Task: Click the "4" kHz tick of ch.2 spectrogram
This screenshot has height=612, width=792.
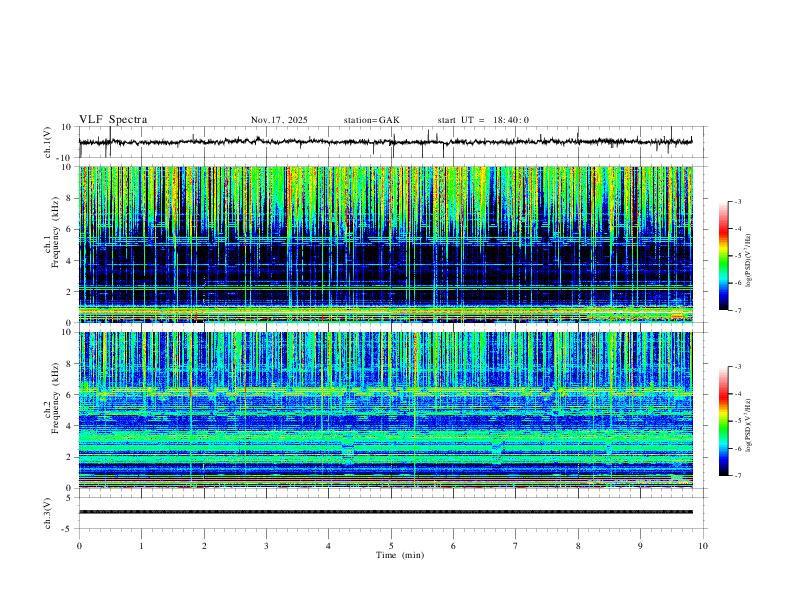Action: tap(70, 426)
